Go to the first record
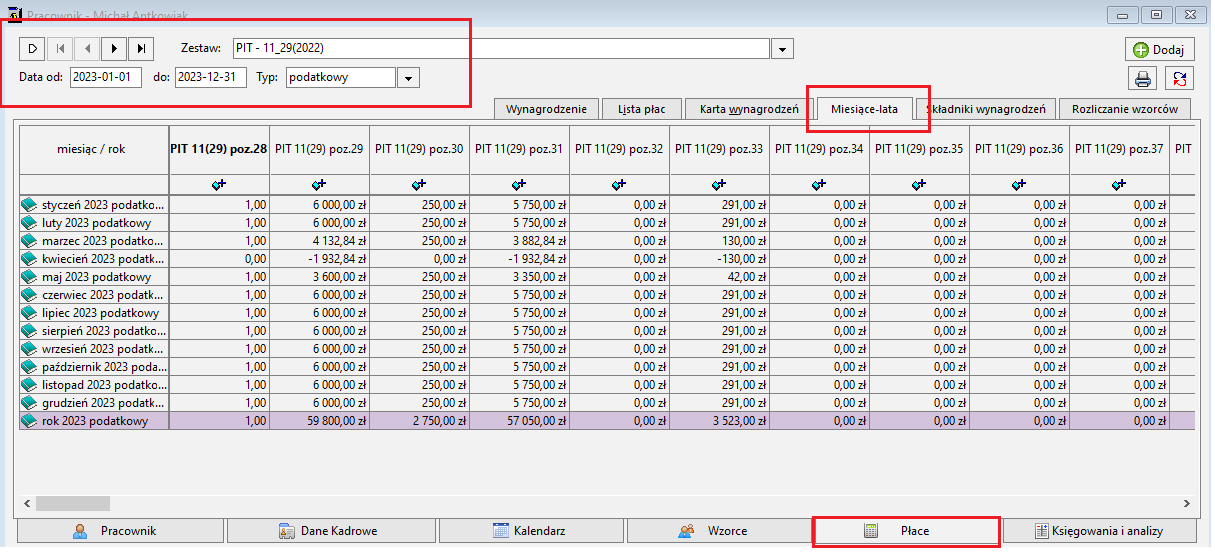Viewport: 1215px width, 554px height. tap(60, 48)
